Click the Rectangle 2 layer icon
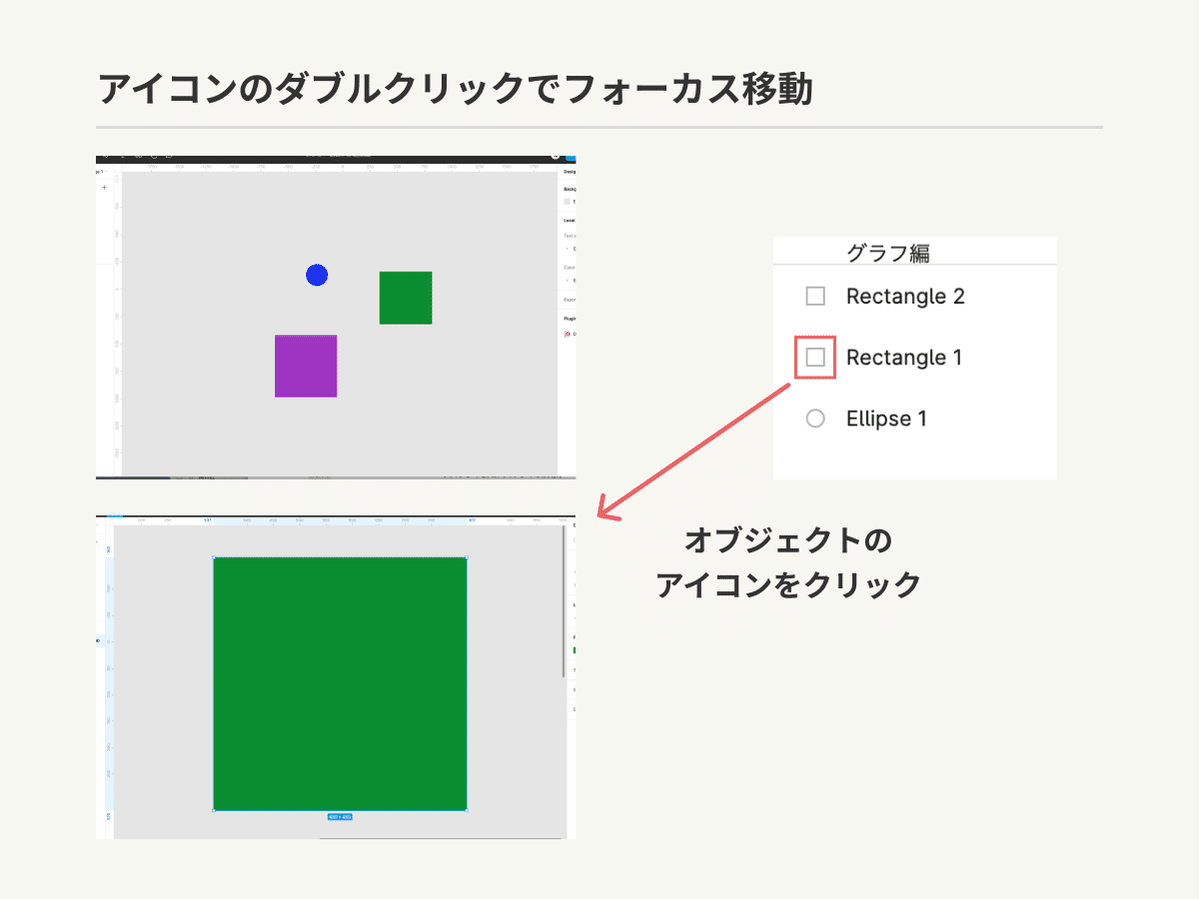 pos(815,296)
